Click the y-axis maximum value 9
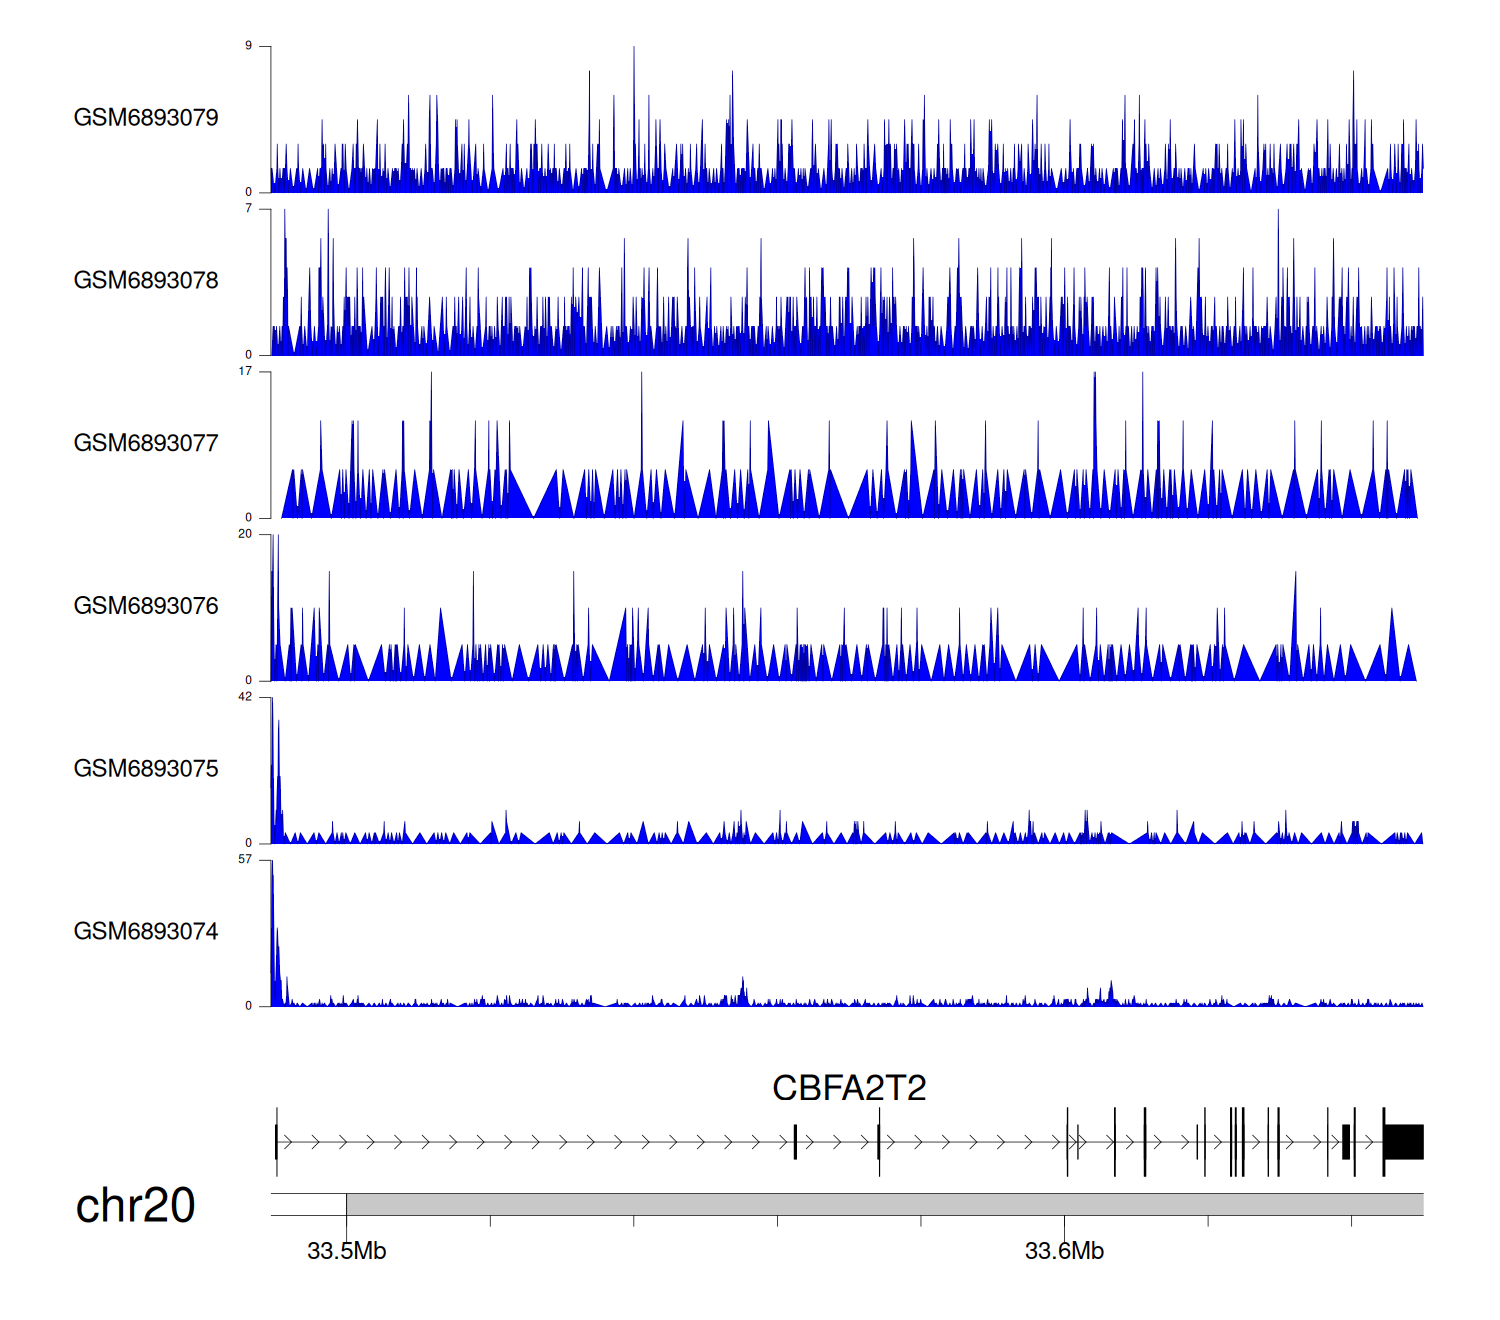Image resolution: width=1500 pixels, height=1320 pixels. pyautogui.click(x=248, y=46)
